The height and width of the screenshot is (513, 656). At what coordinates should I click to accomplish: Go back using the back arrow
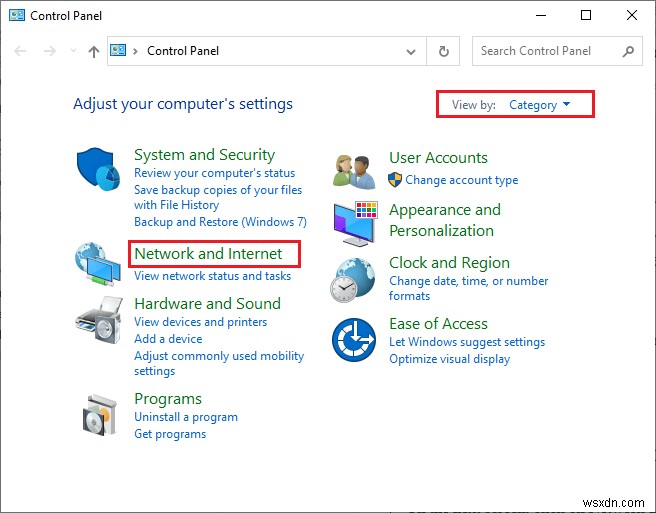pyautogui.click(x=20, y=51)
